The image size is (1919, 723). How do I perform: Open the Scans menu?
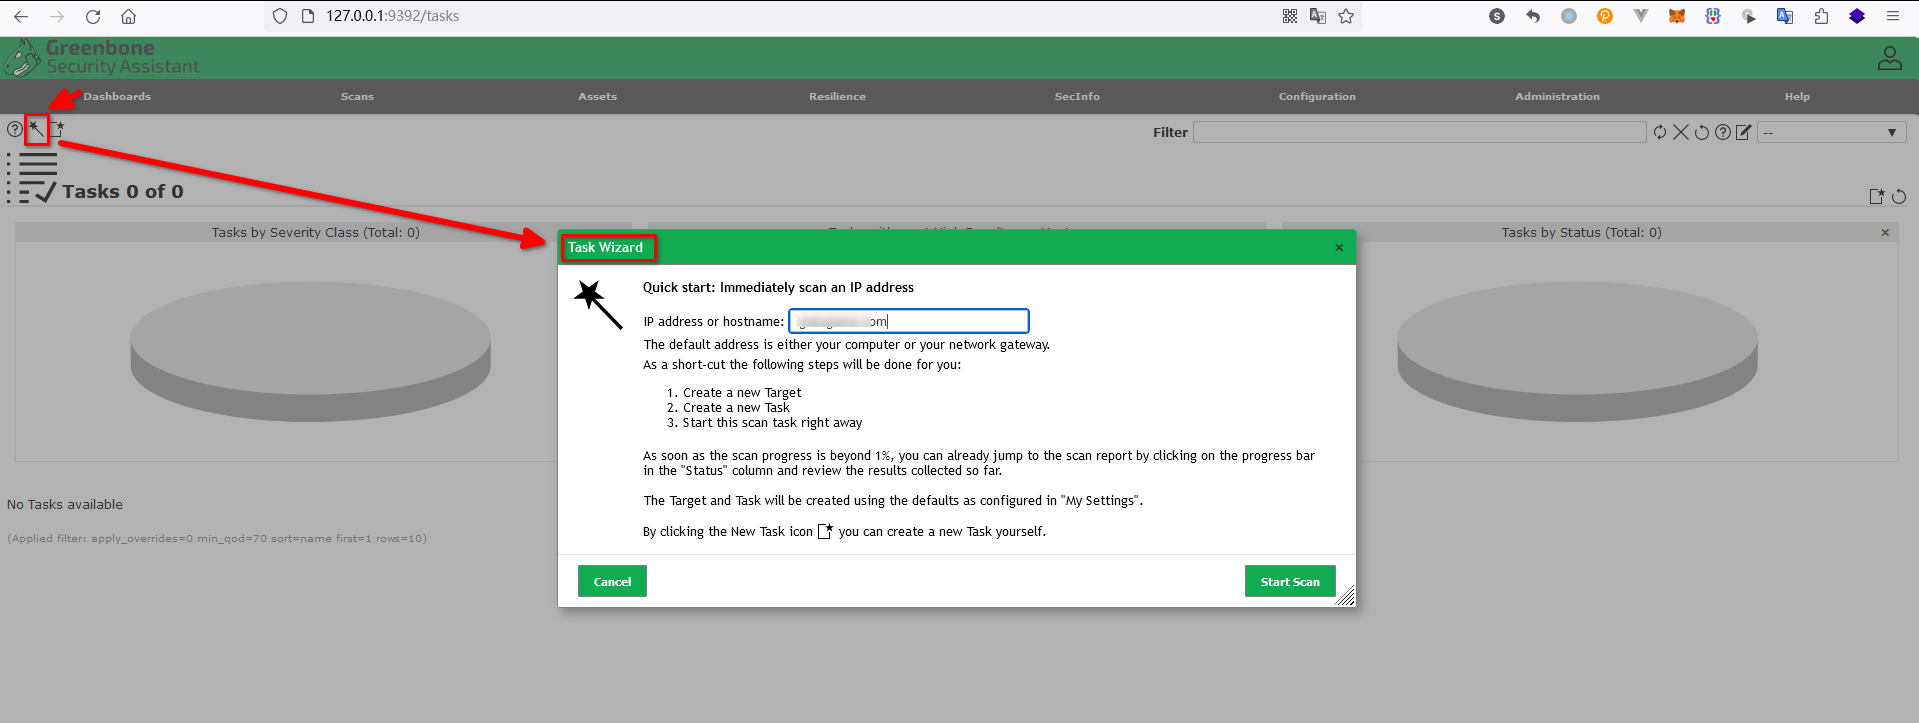pyautogui.click(x=357, y=97)
